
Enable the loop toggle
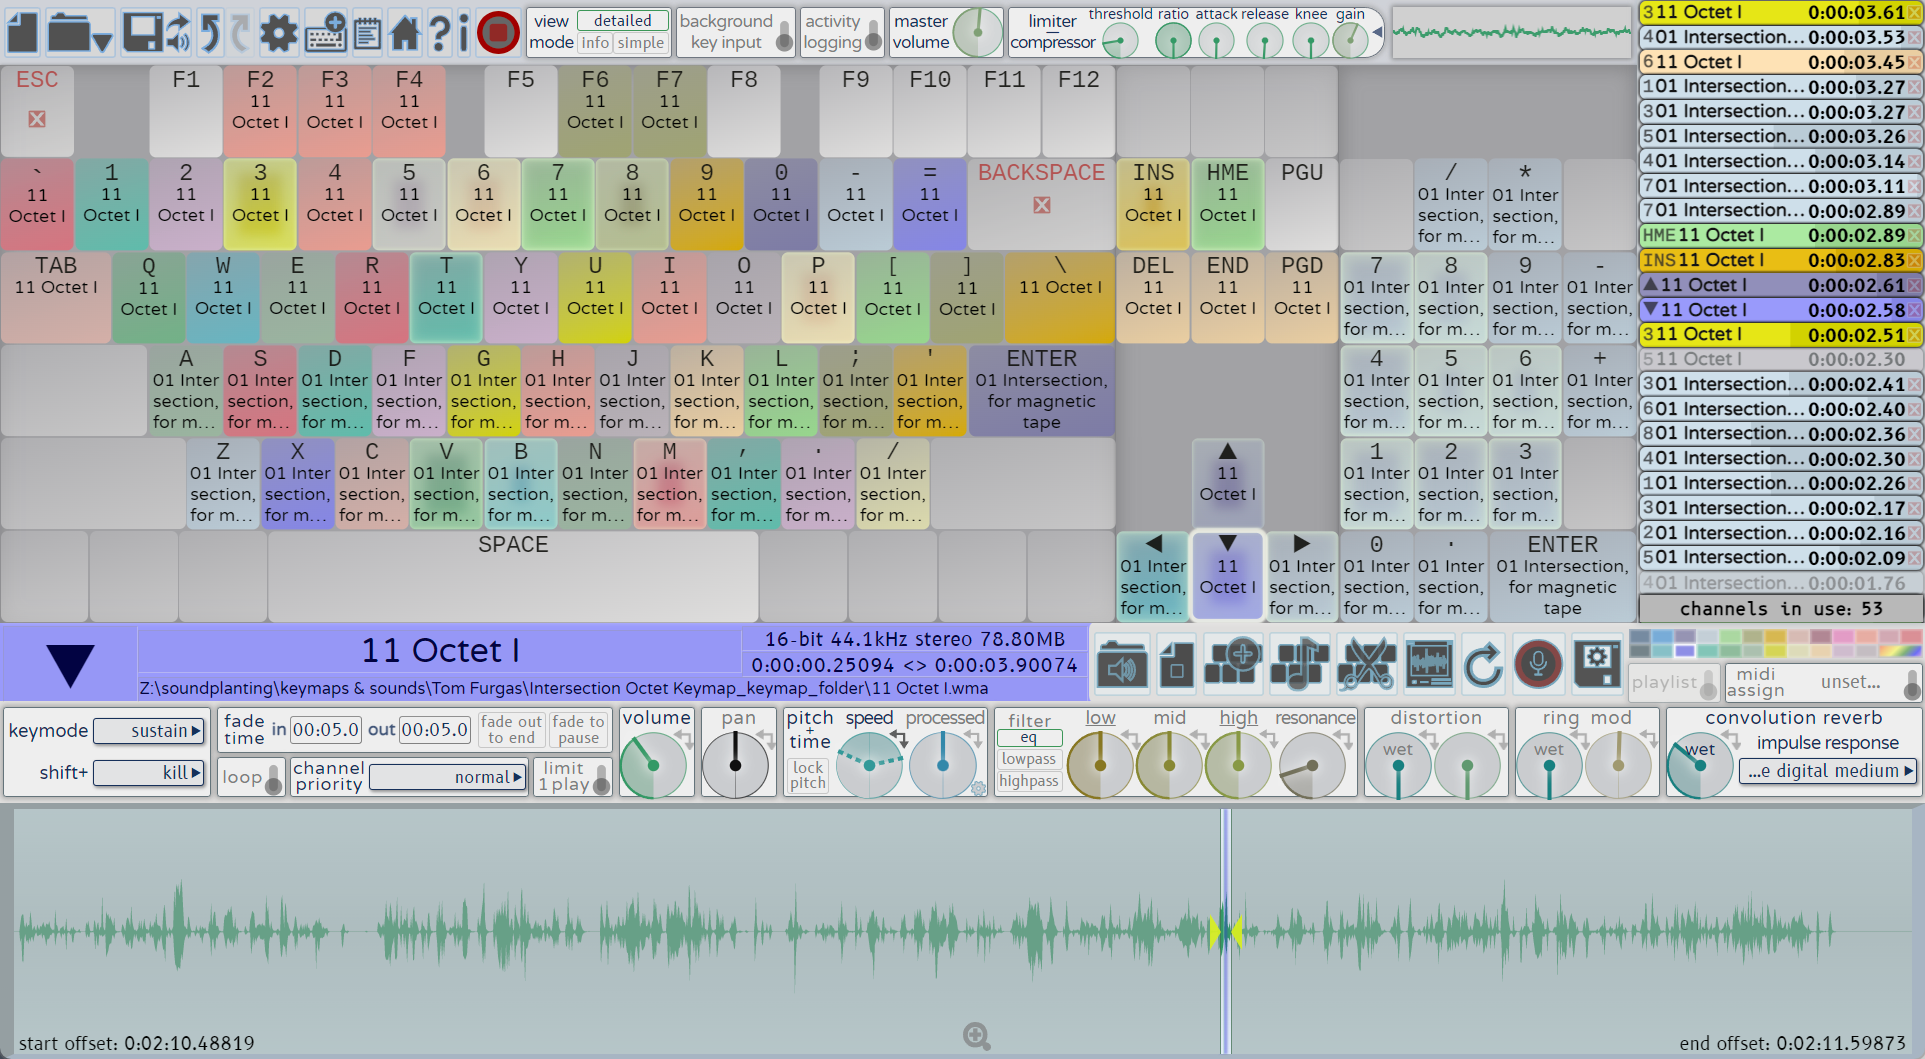coord(273,778)
